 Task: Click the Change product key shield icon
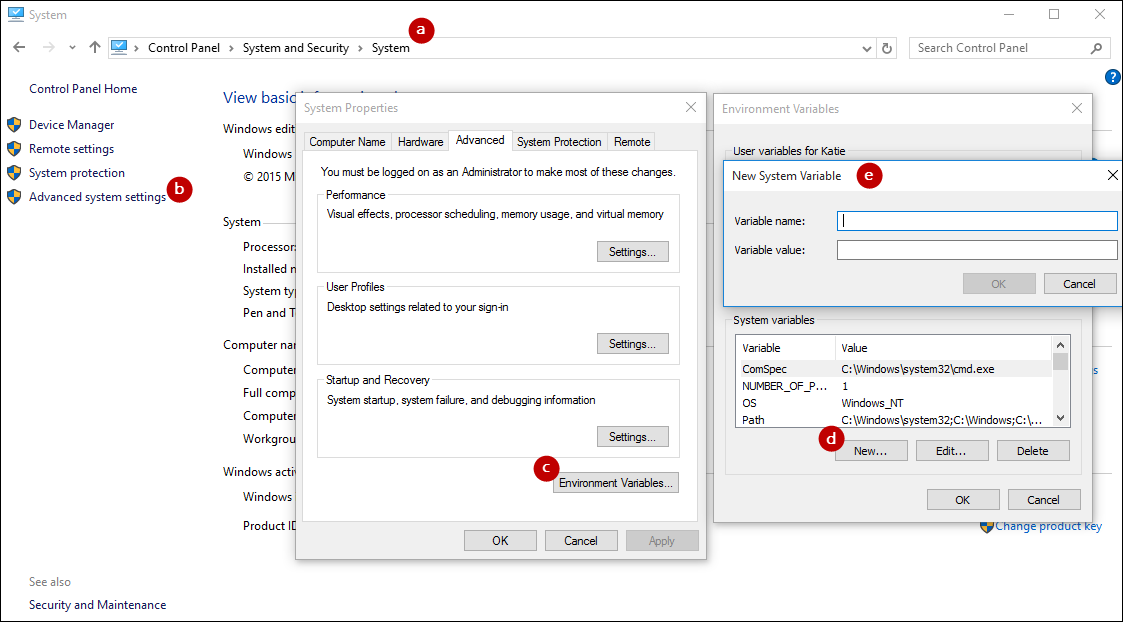986,526
